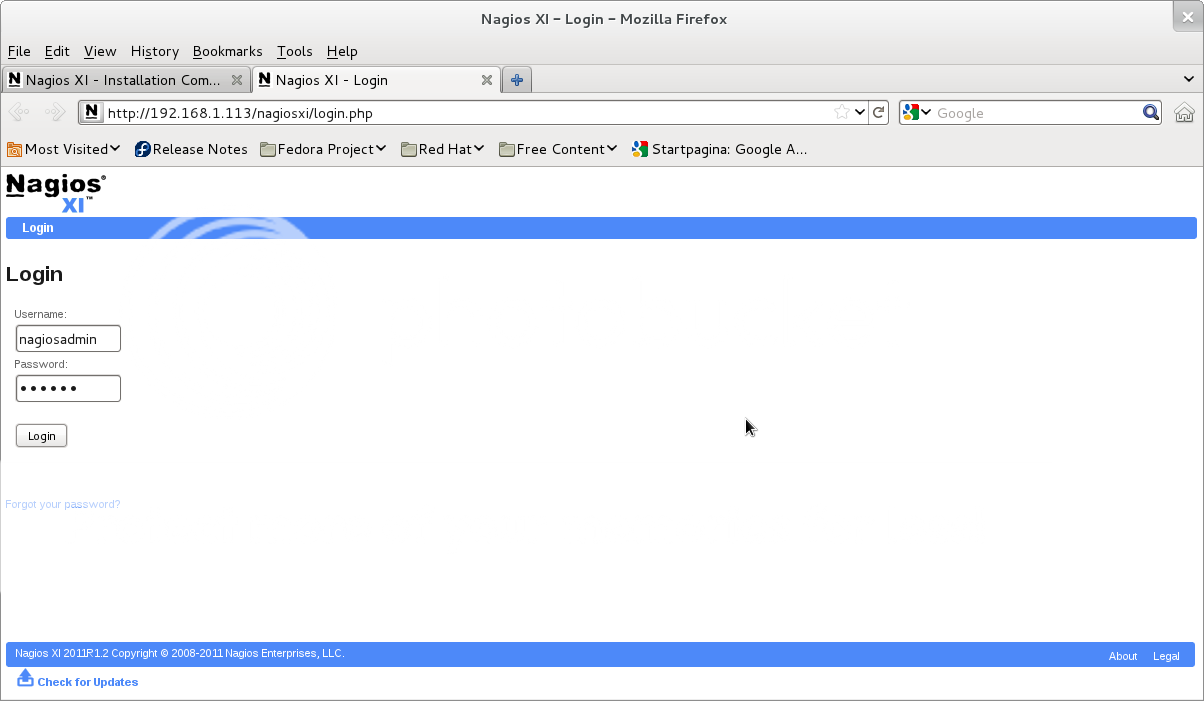Viewport: 1204px width, 701px height.
Task: Click the Startpagina Google bookmark icon
Action: [x=640, y=149]
